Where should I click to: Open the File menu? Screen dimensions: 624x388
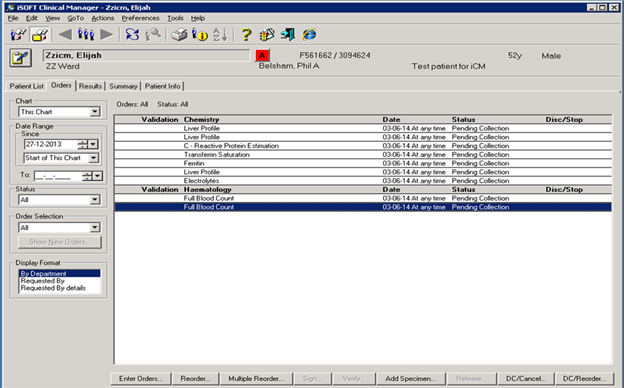click(13, 18)
